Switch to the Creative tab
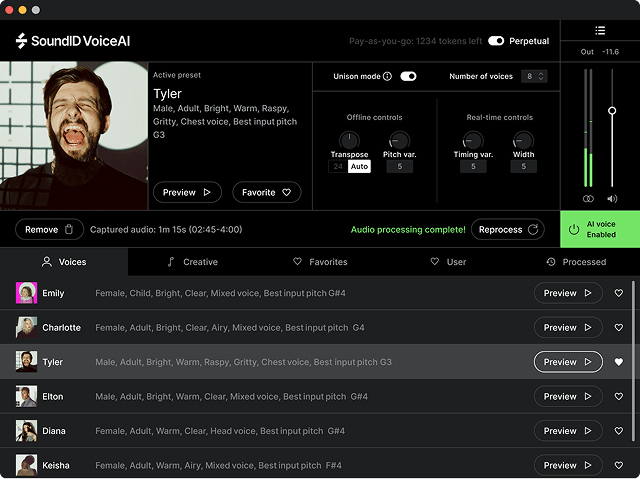This screenshot has height=479, width=640. 192,262
